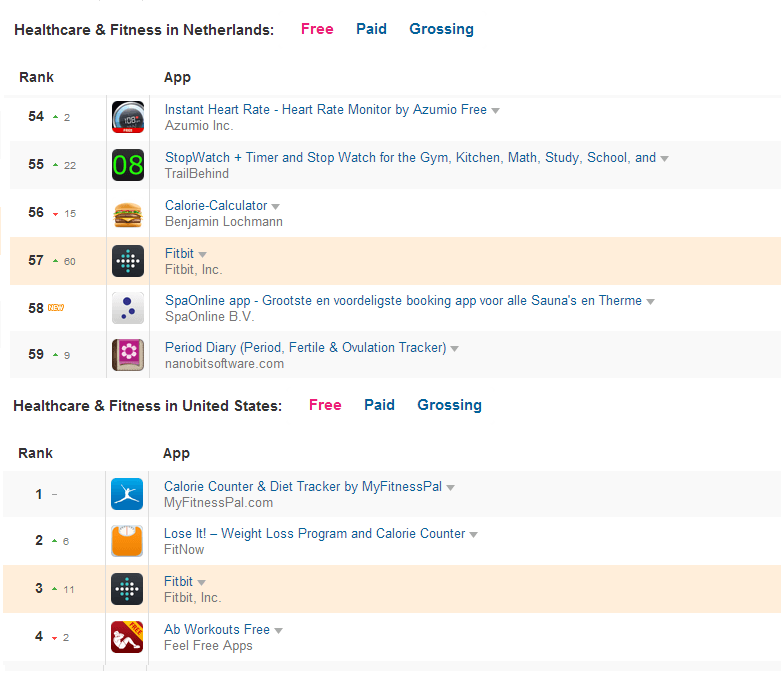Screen dimensions: 781x684
Task: Click the Period Diary flower icon
Action: pos(128,355)
